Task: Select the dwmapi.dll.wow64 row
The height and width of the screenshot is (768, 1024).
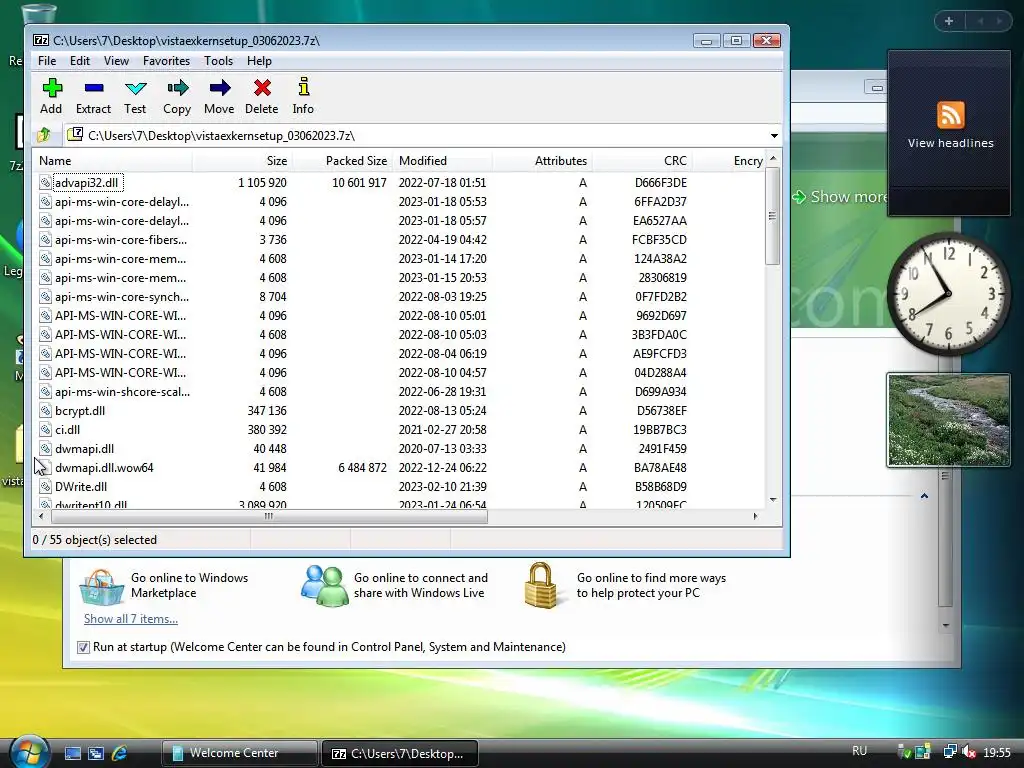Action: 400,468
